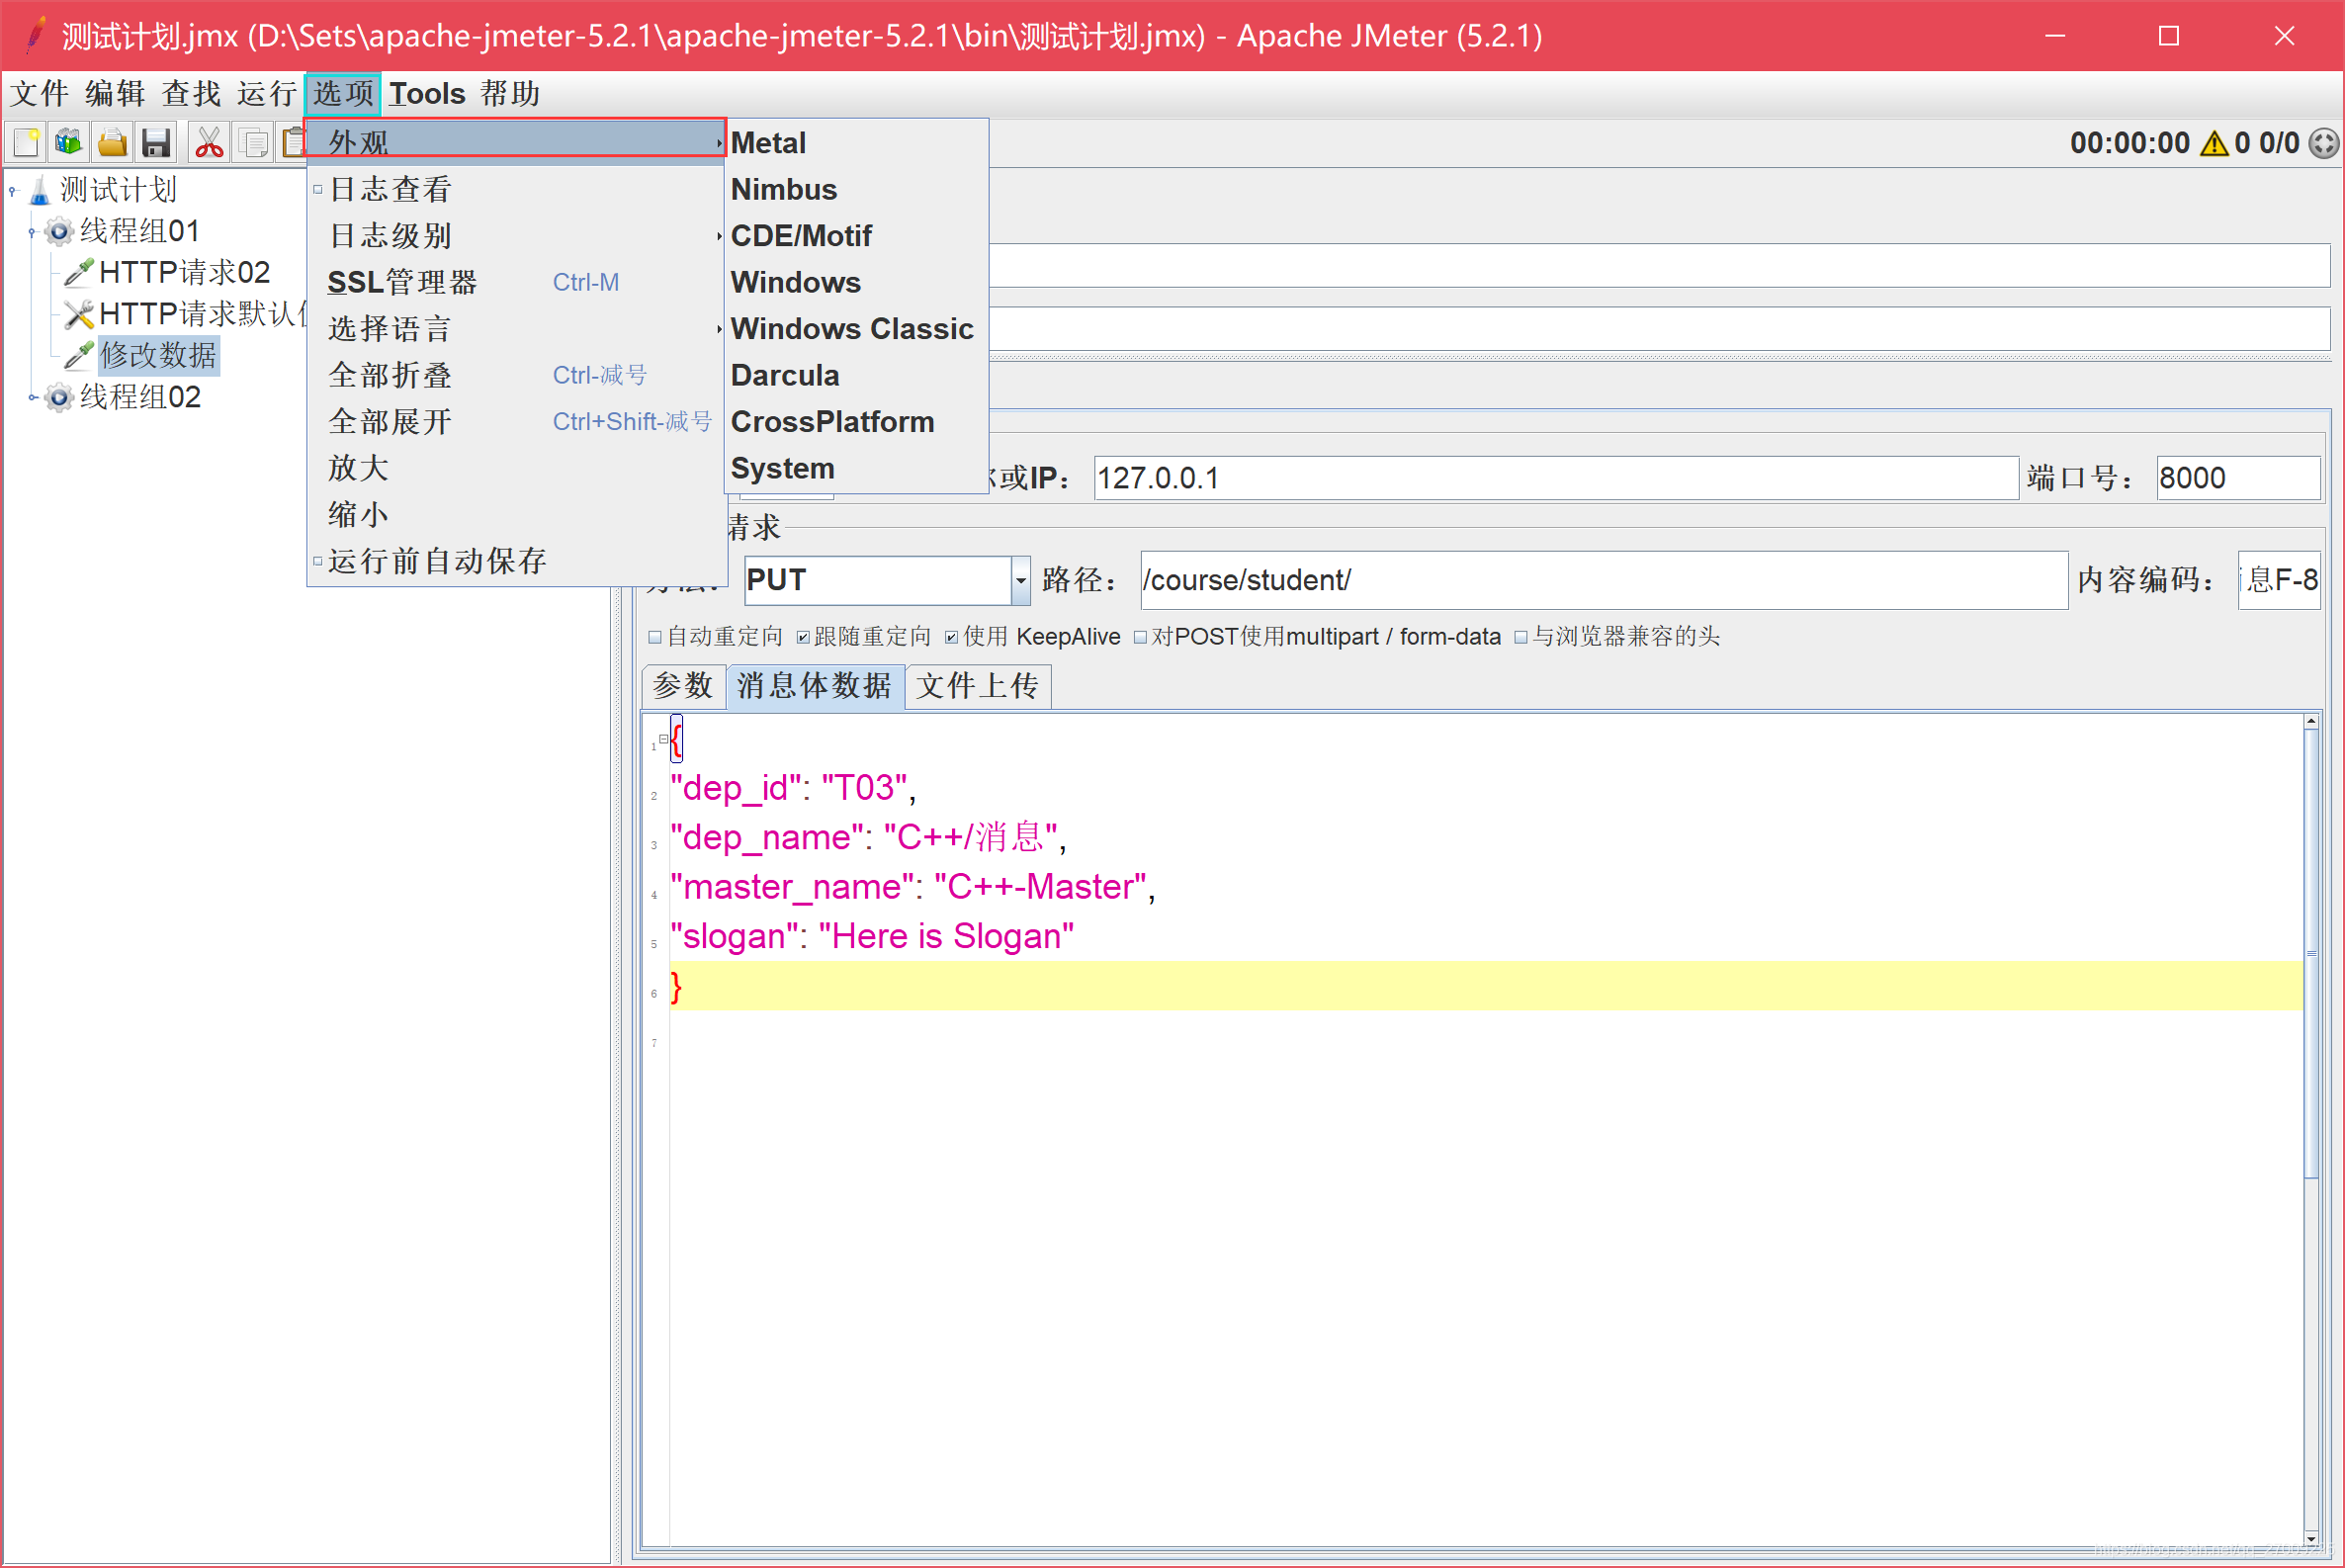Collapse the 测试计划 tree node handle
This screenshot has height=1568, width=2345.
pos(13,190)
